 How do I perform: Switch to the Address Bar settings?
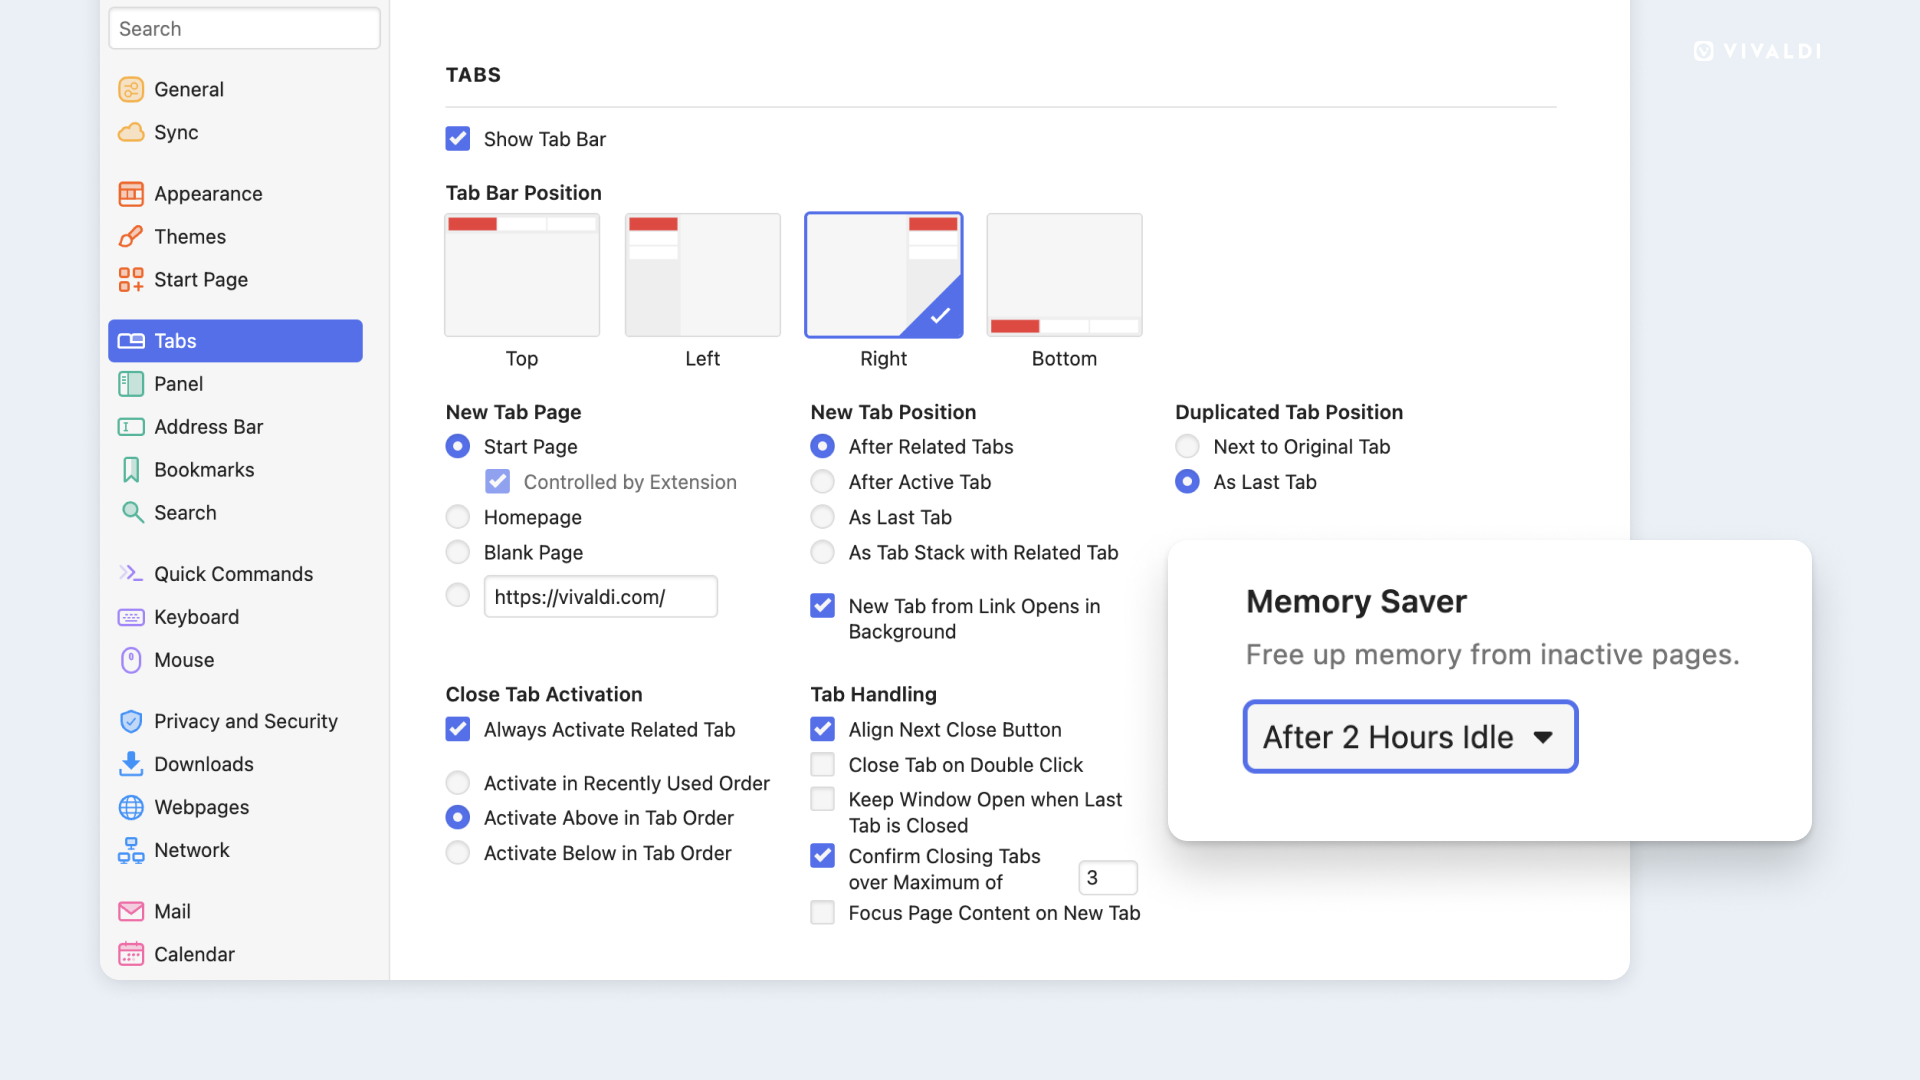[x=208, y=426]
